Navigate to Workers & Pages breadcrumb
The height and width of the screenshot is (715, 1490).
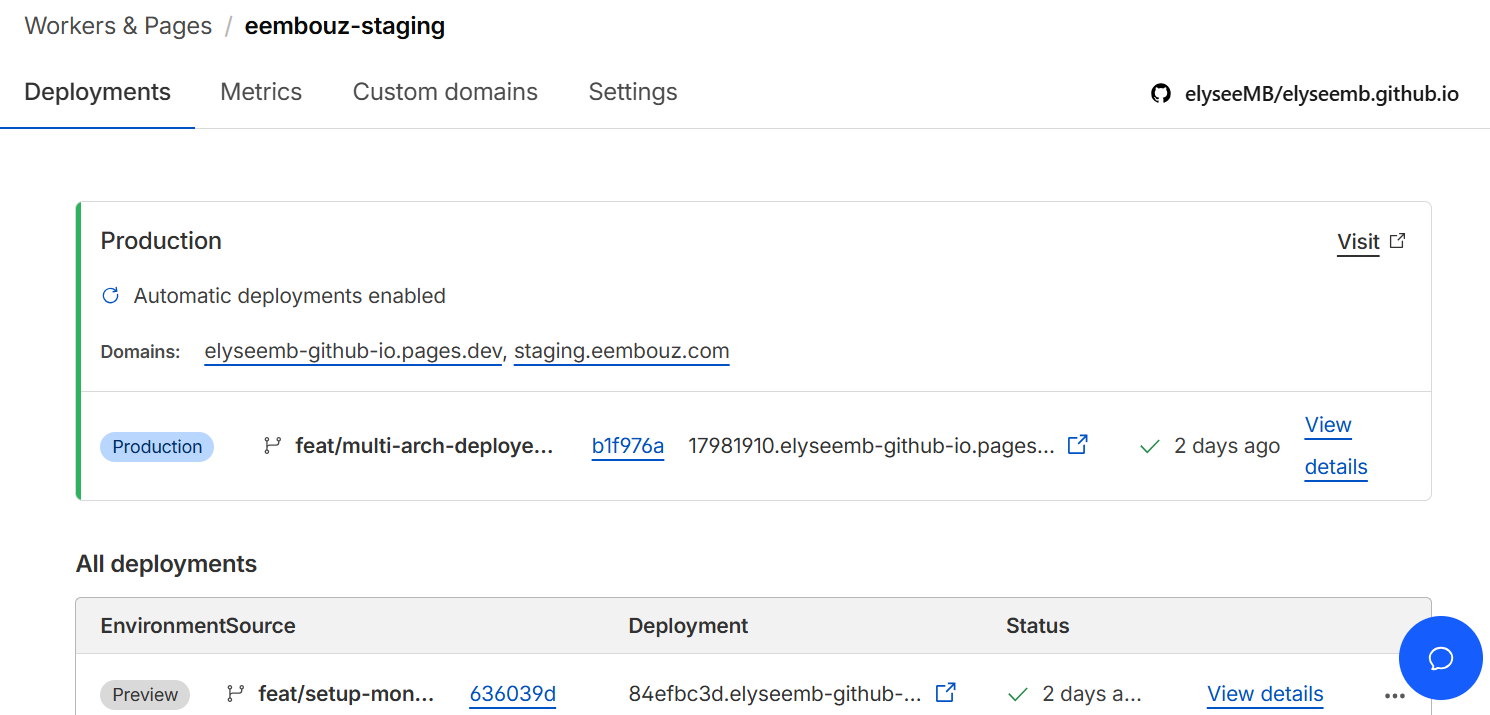point(118,26)
